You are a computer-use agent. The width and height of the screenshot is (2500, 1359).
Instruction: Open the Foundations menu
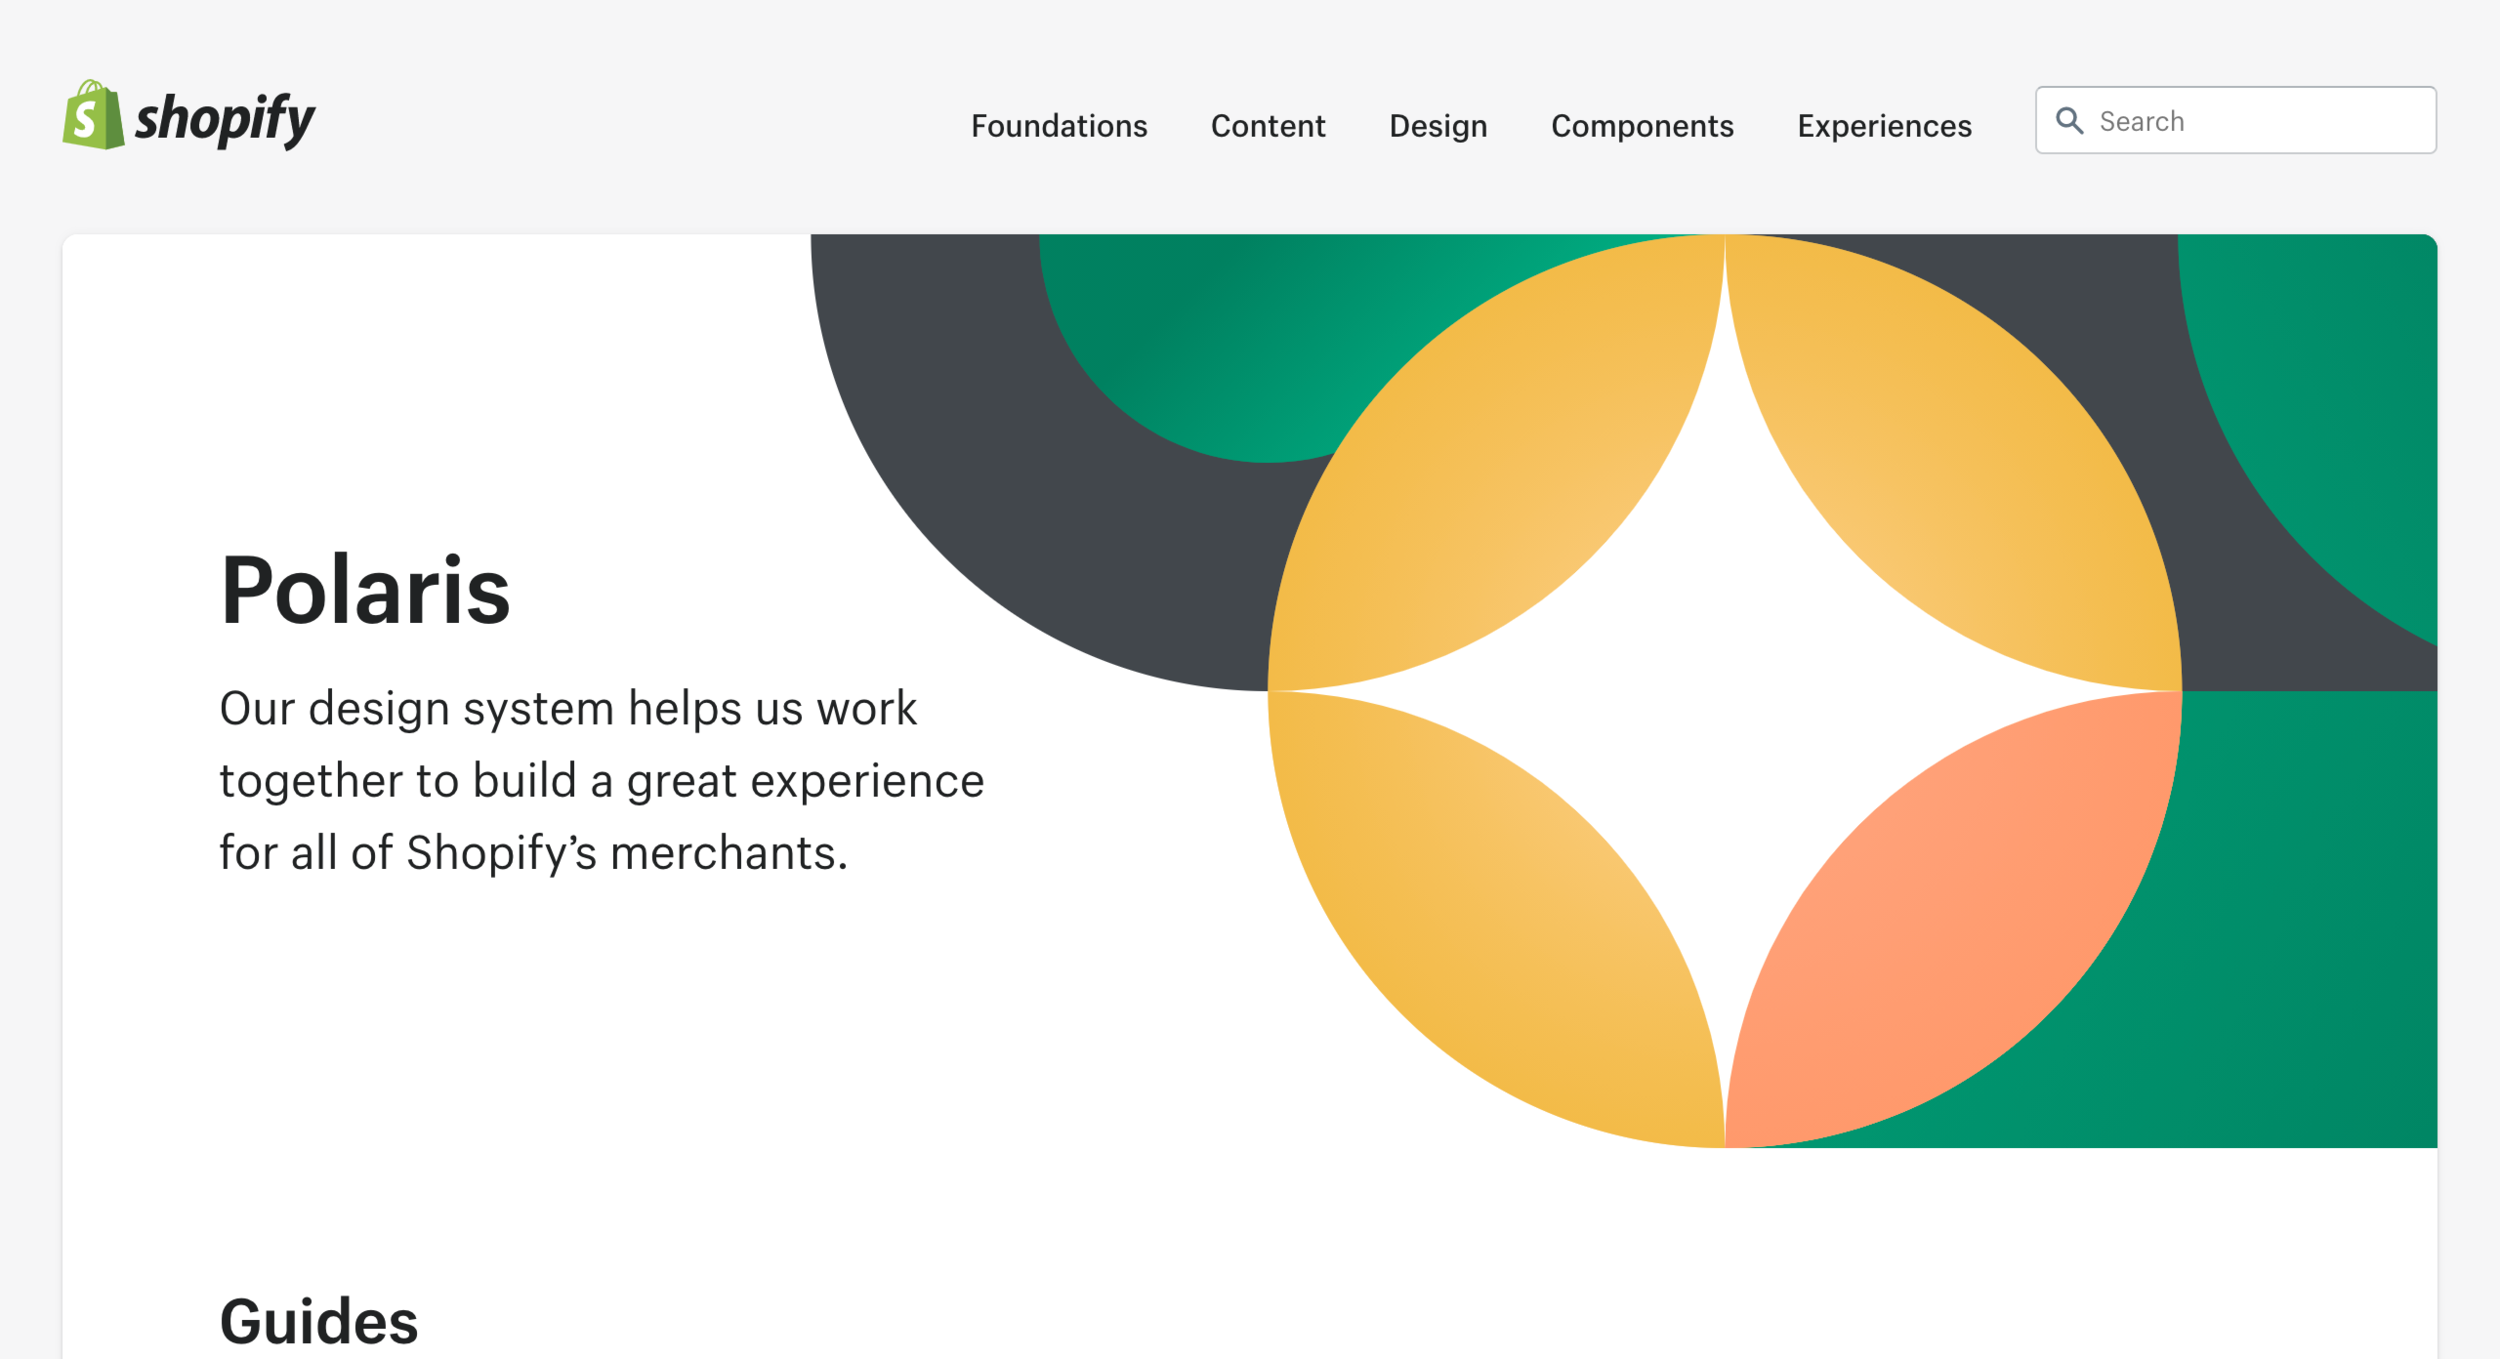pyautogui.click(x=1059, y=126)
